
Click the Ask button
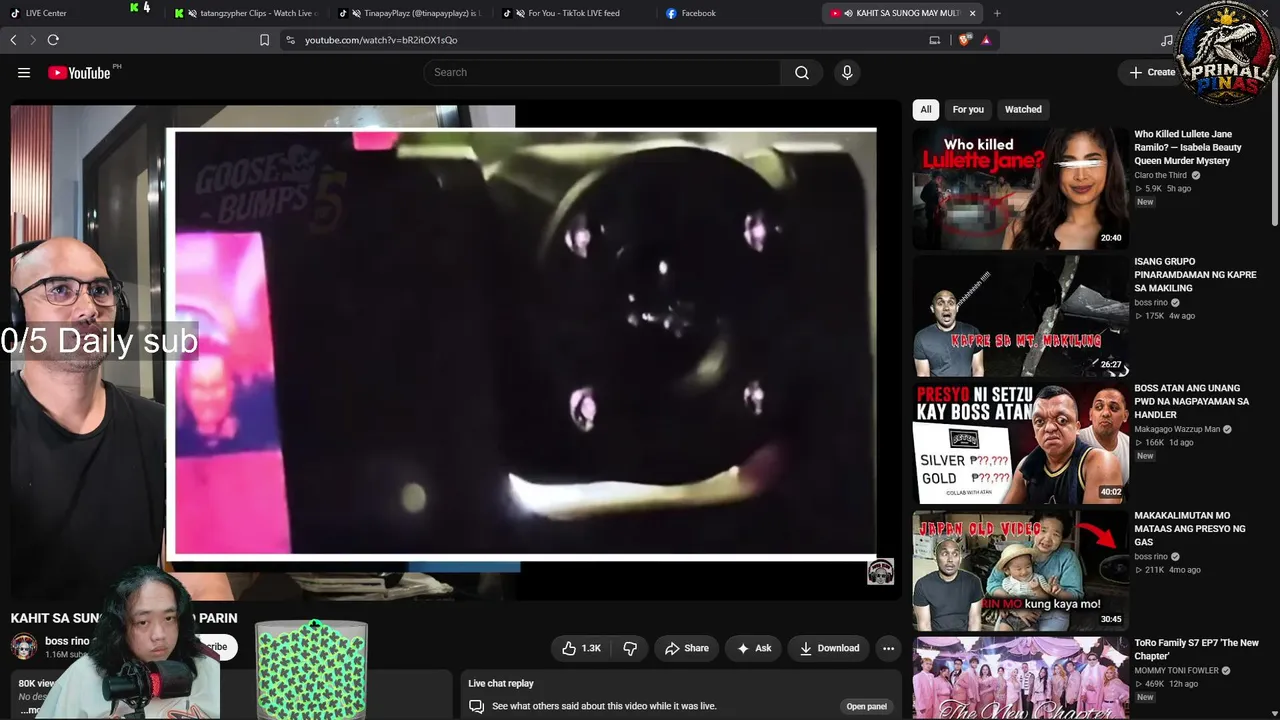tap(754, 648)
